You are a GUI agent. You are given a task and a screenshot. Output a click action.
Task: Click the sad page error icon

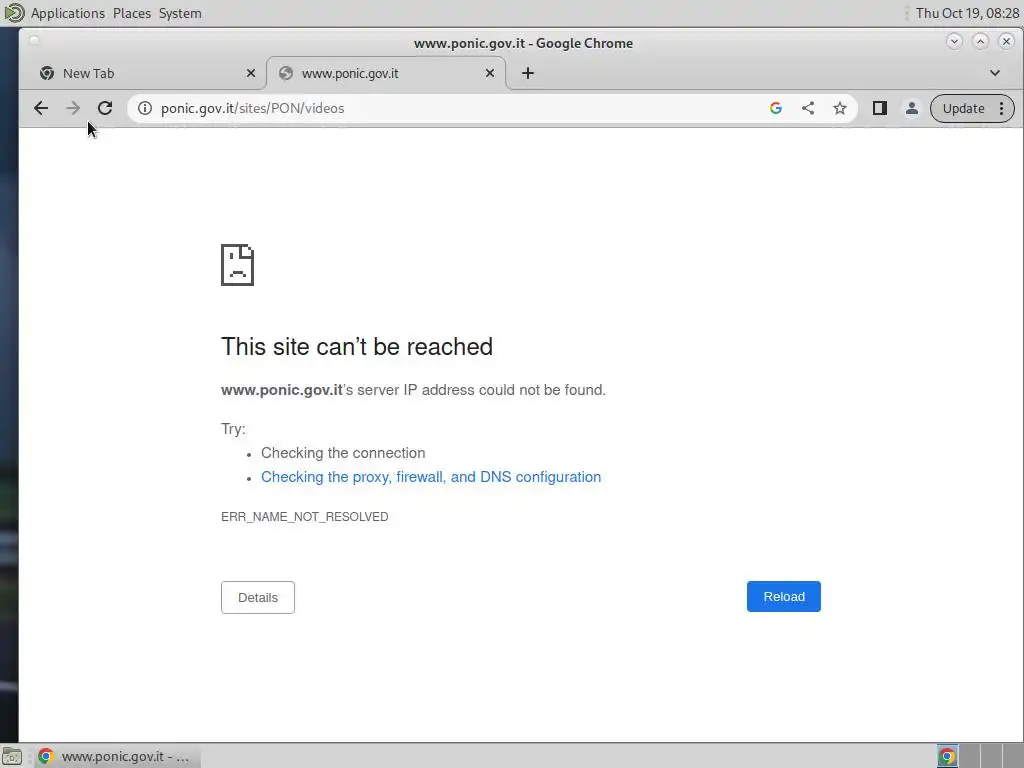(x=238, y=265)
